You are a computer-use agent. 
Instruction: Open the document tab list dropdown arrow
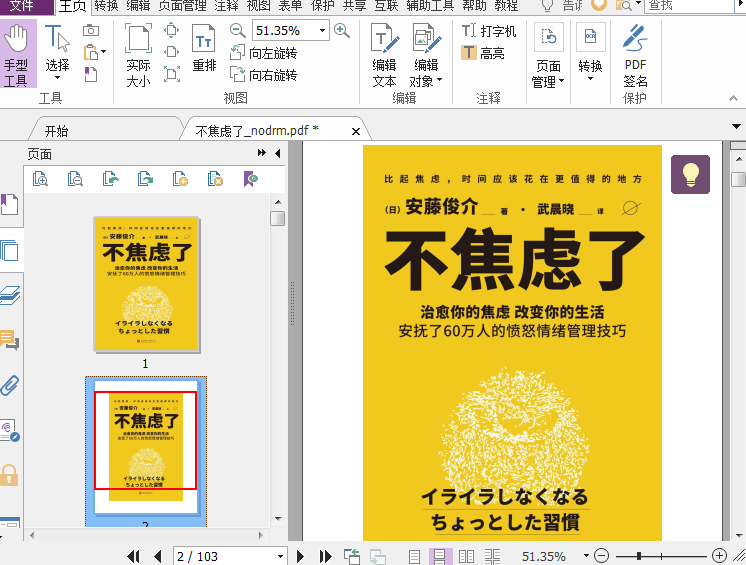(736, 127)
